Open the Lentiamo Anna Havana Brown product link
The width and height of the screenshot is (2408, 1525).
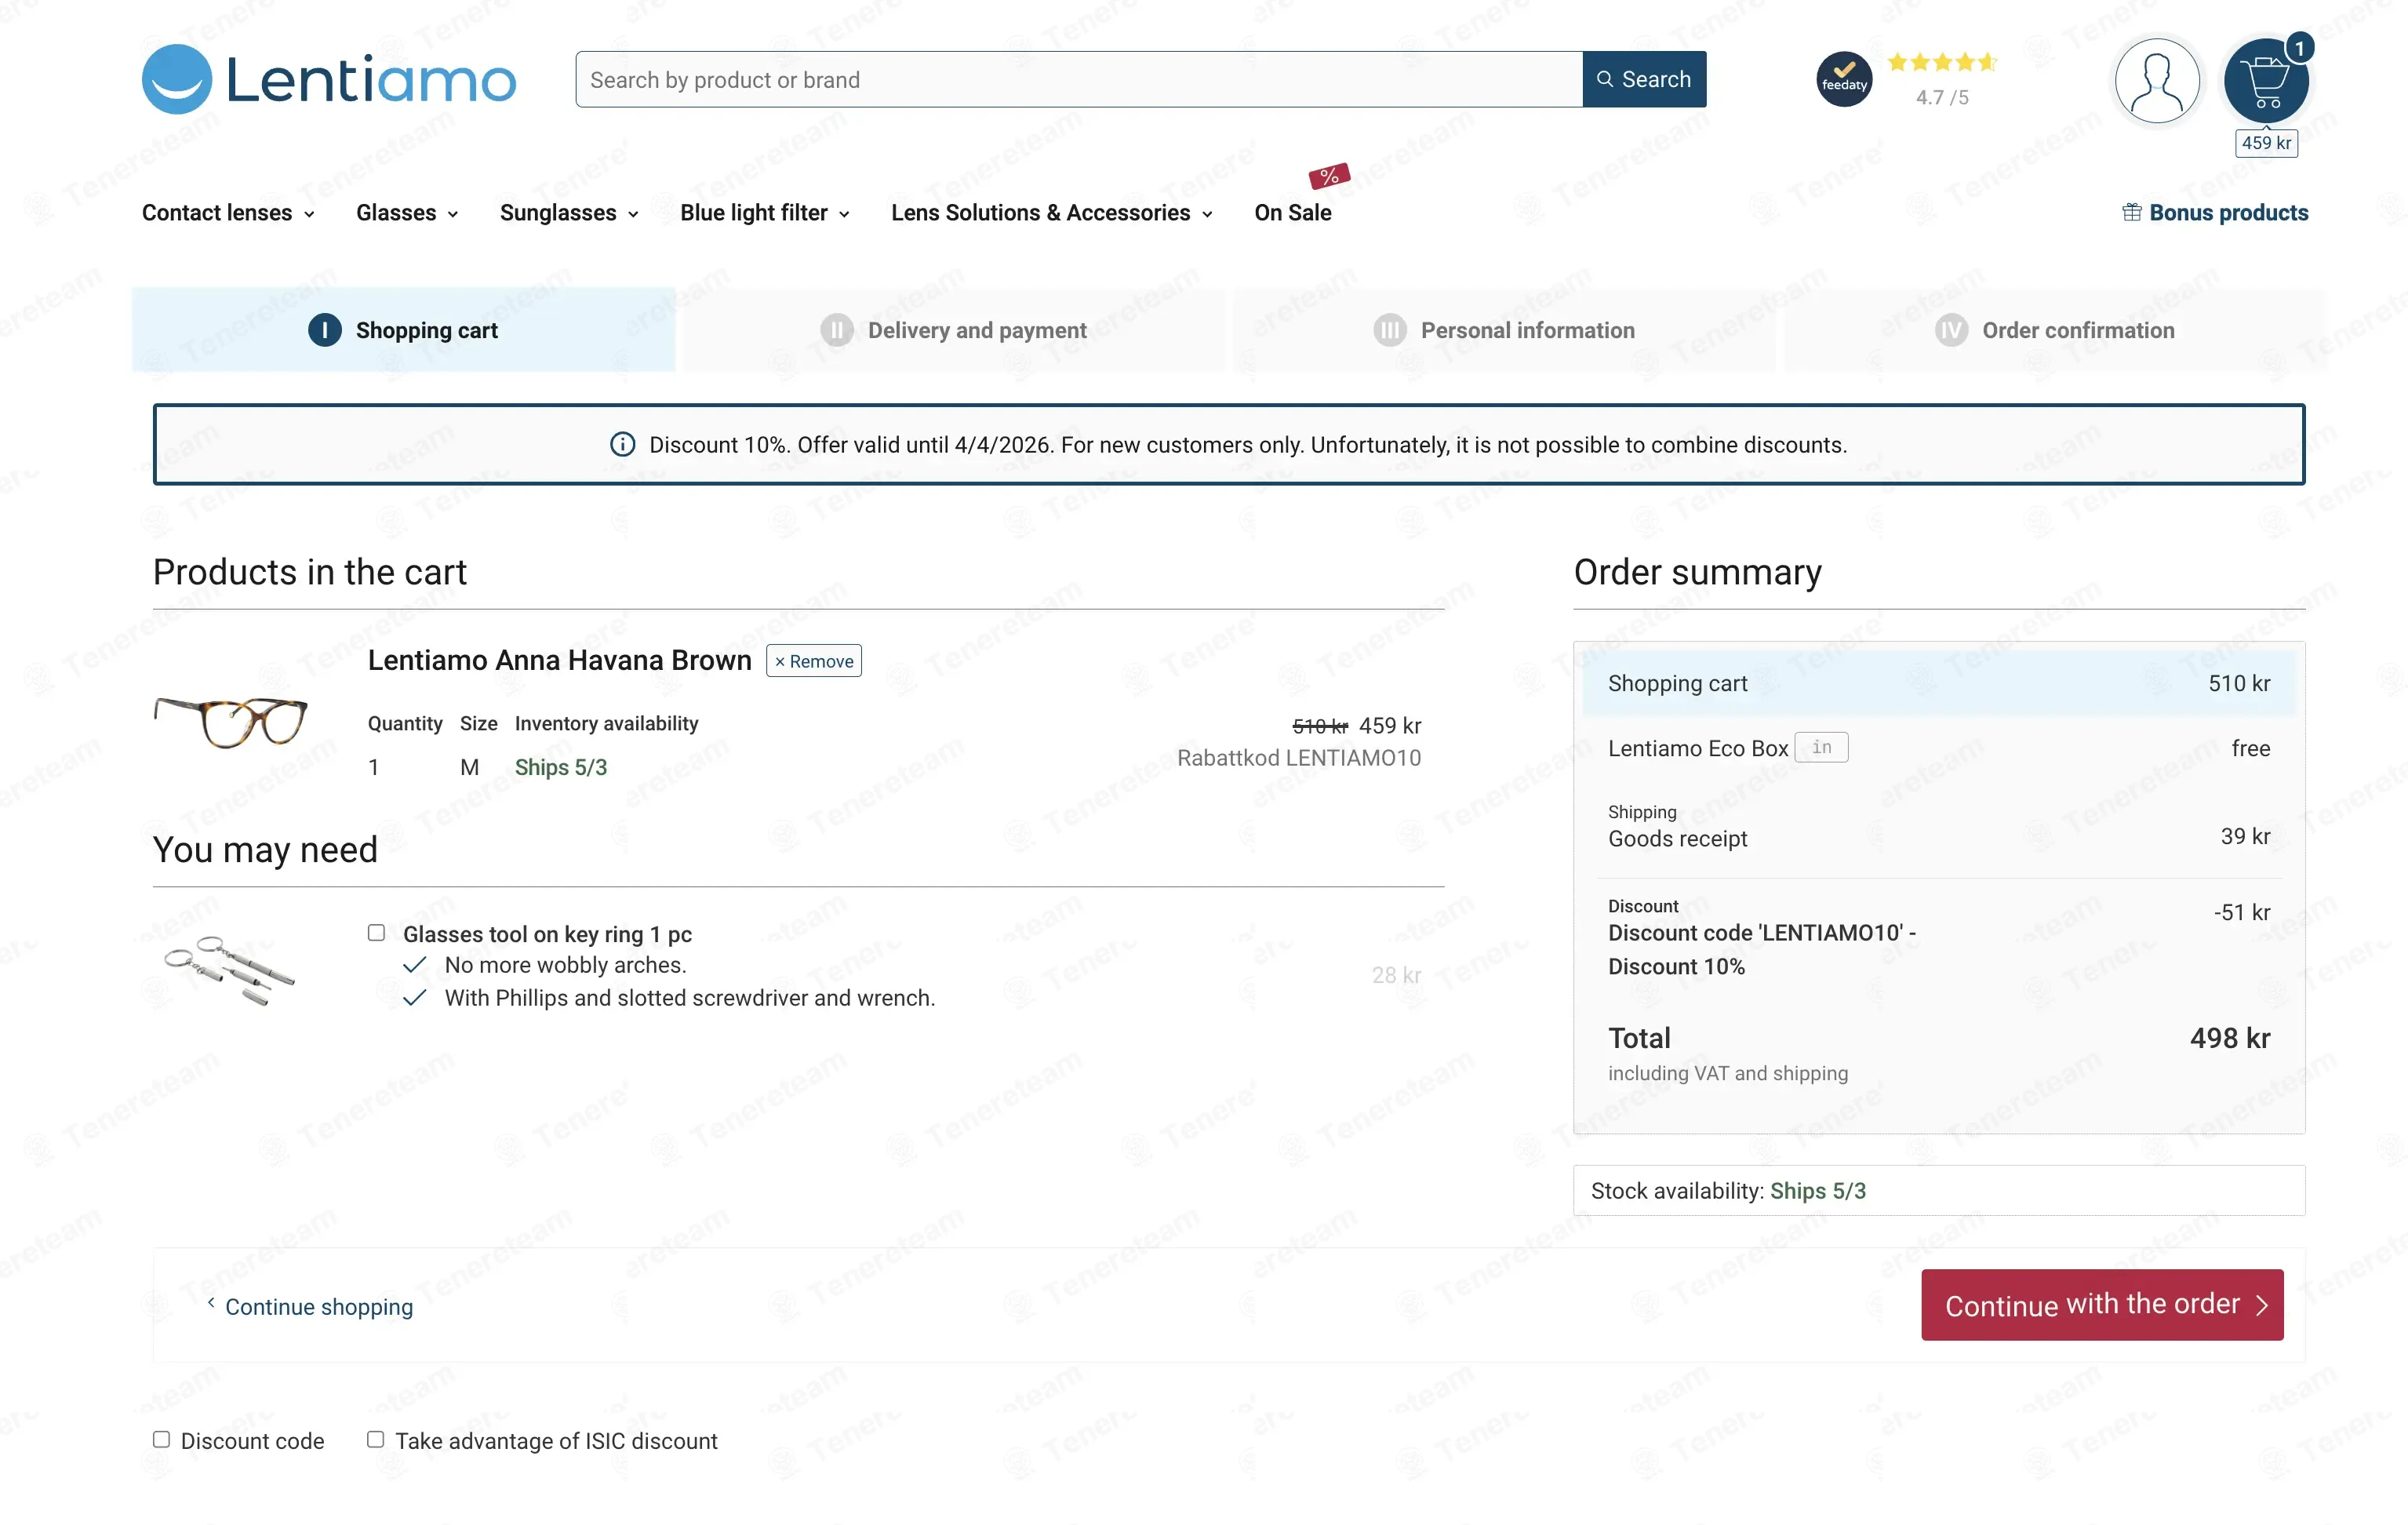559,661
